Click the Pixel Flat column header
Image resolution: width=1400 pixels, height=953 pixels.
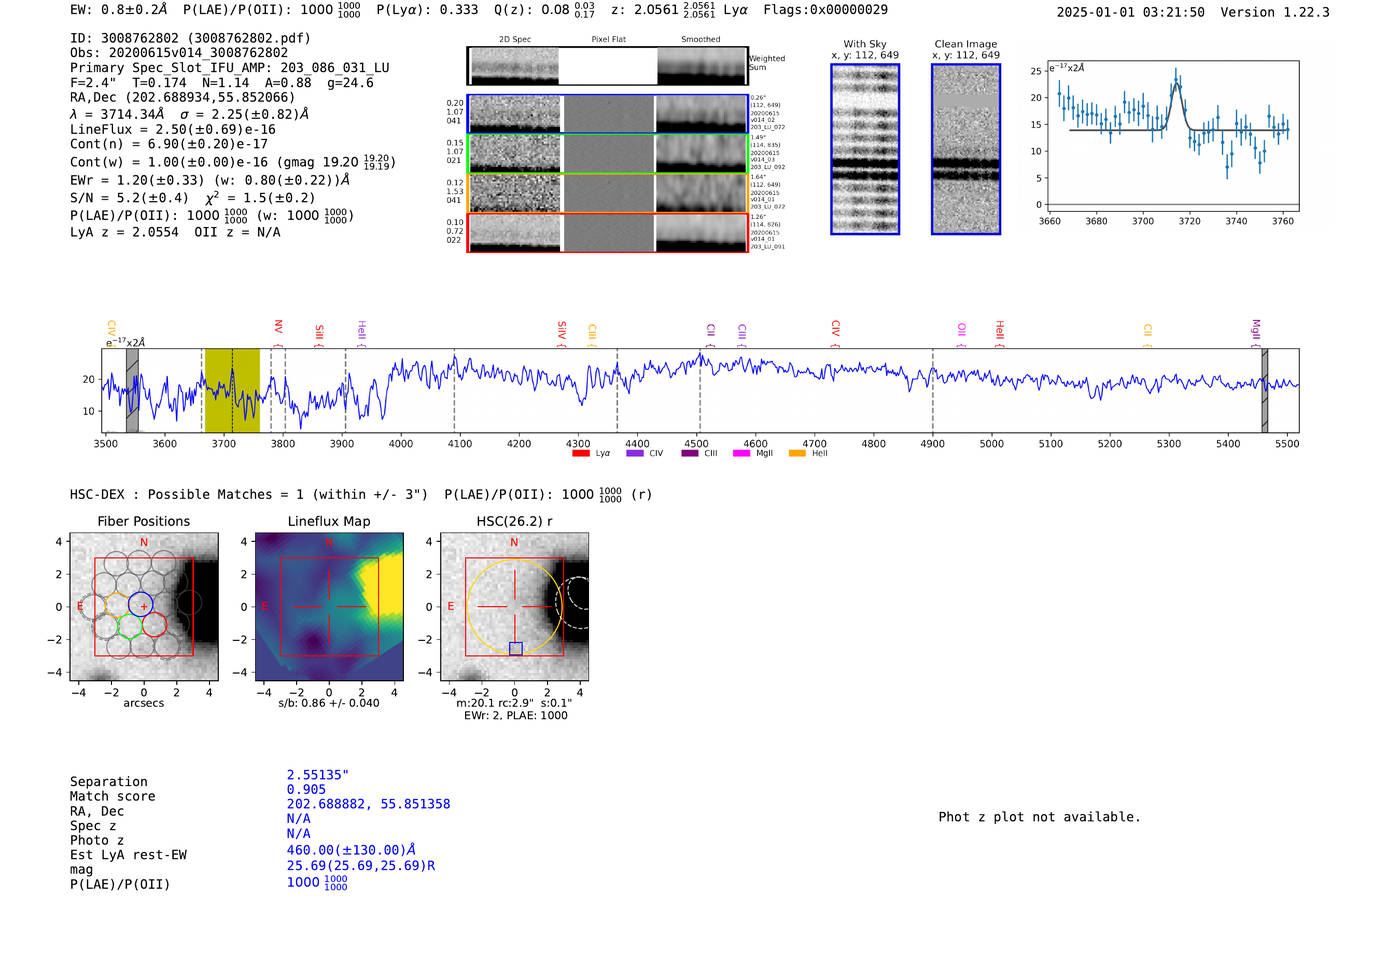608,39
